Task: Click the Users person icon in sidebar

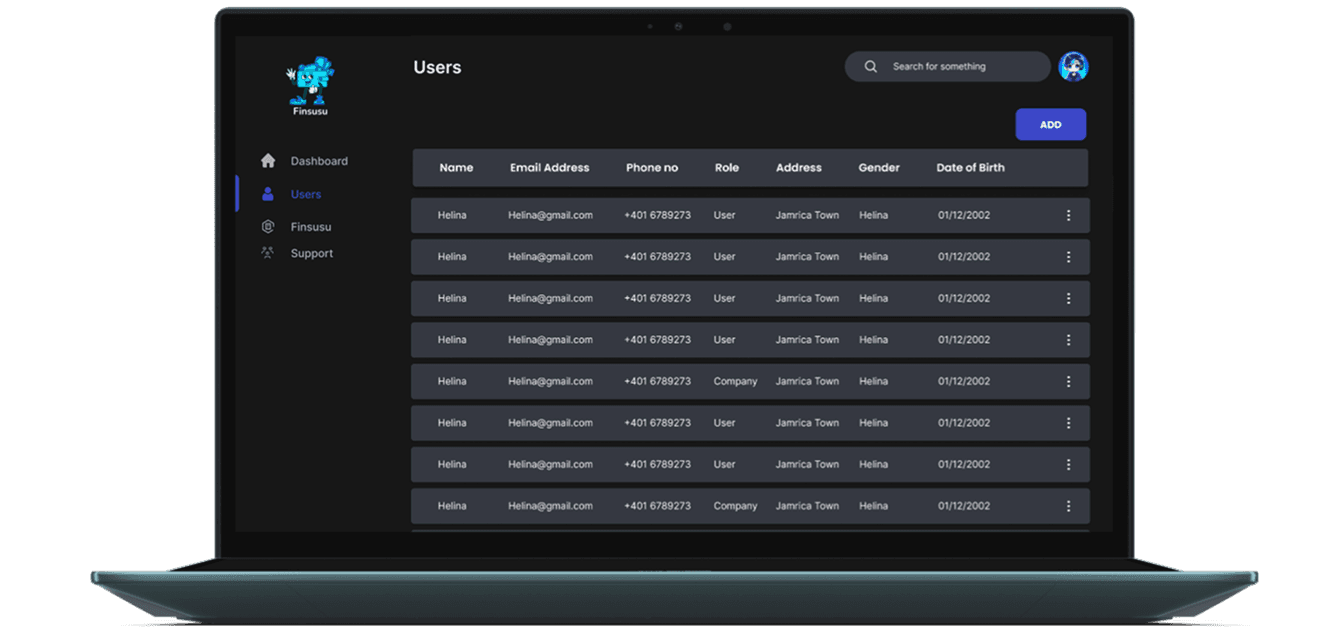Action: tap(267, 194)
